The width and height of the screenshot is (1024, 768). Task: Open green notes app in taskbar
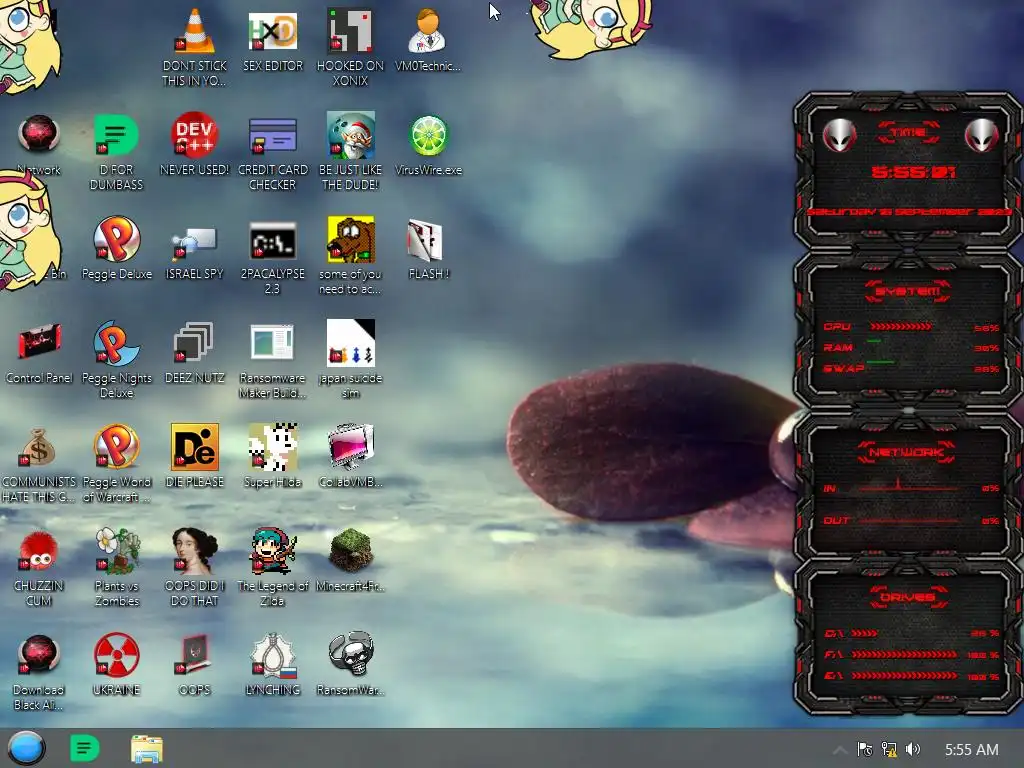point(85,748)
